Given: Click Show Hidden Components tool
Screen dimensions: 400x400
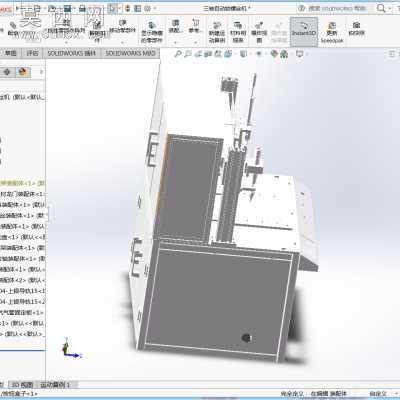Looking at the screenshot, I should tap(152, 32).
